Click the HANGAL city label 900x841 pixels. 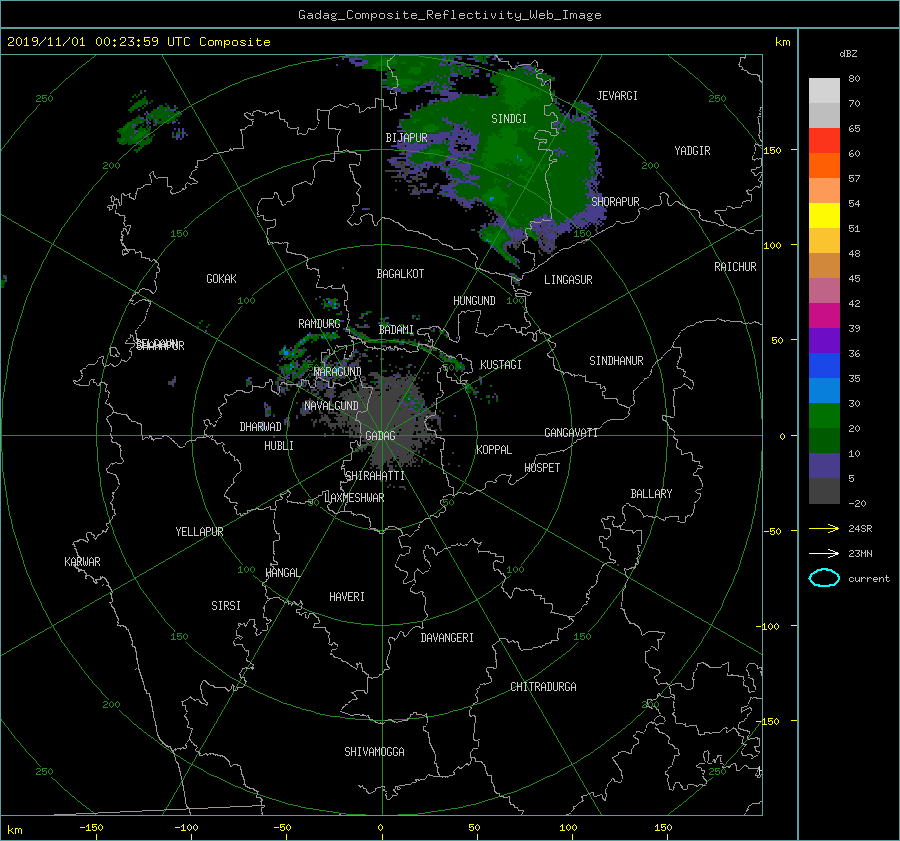pyautogui.click(x=282, y=573)
